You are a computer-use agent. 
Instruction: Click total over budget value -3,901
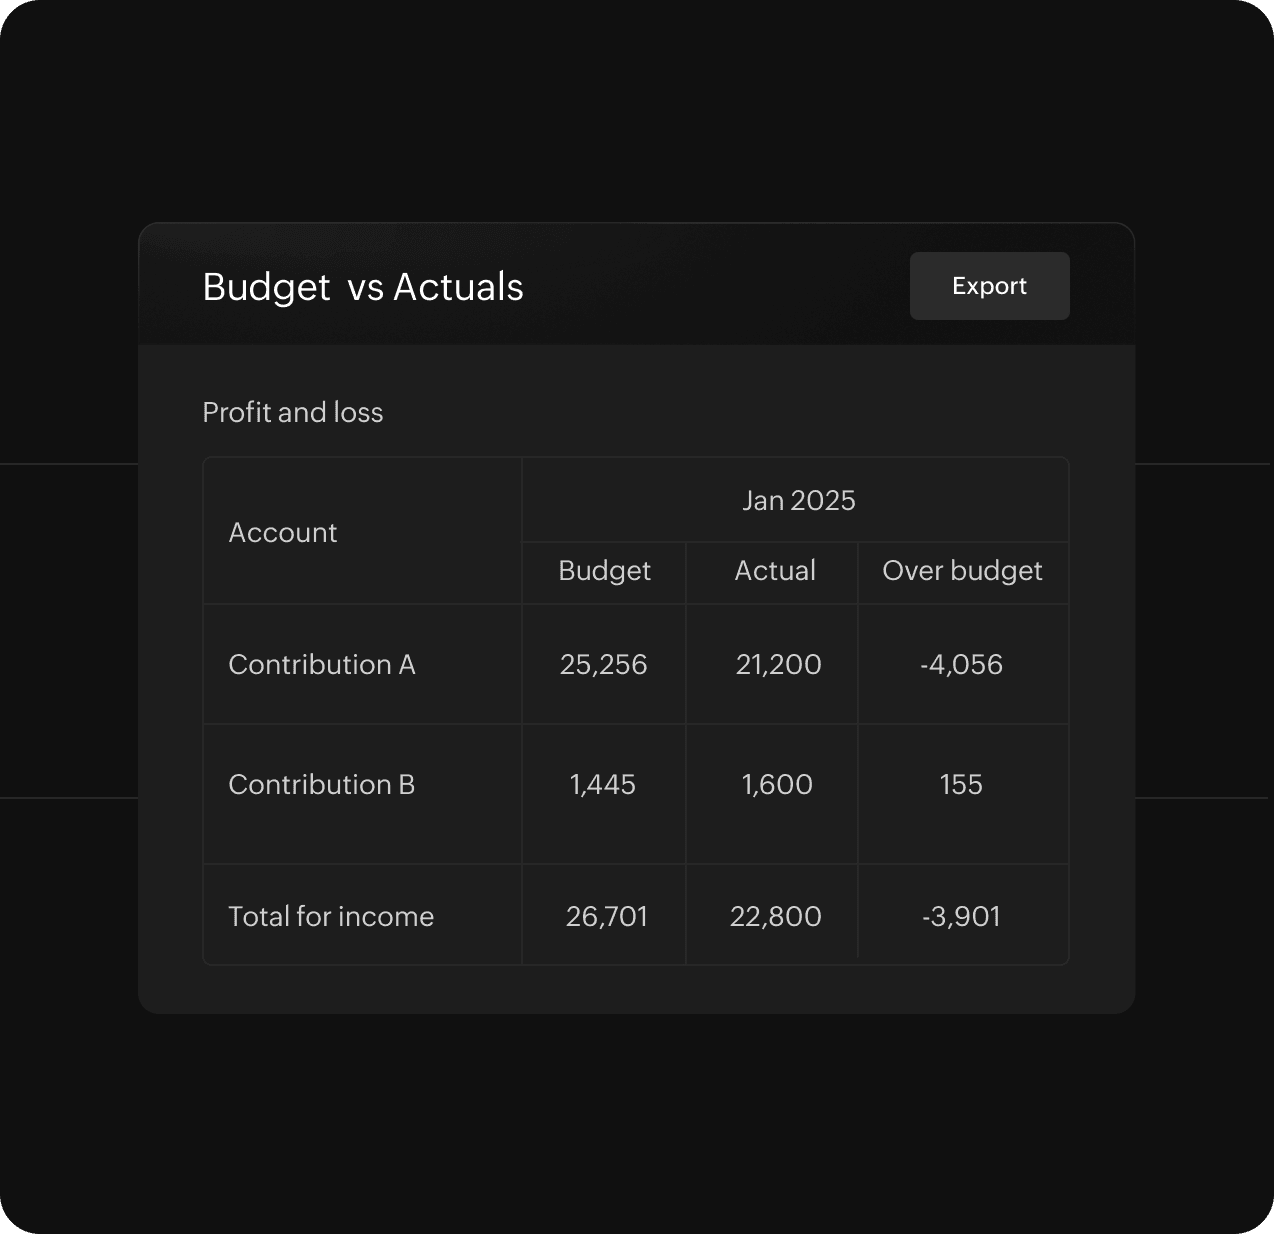961,916
